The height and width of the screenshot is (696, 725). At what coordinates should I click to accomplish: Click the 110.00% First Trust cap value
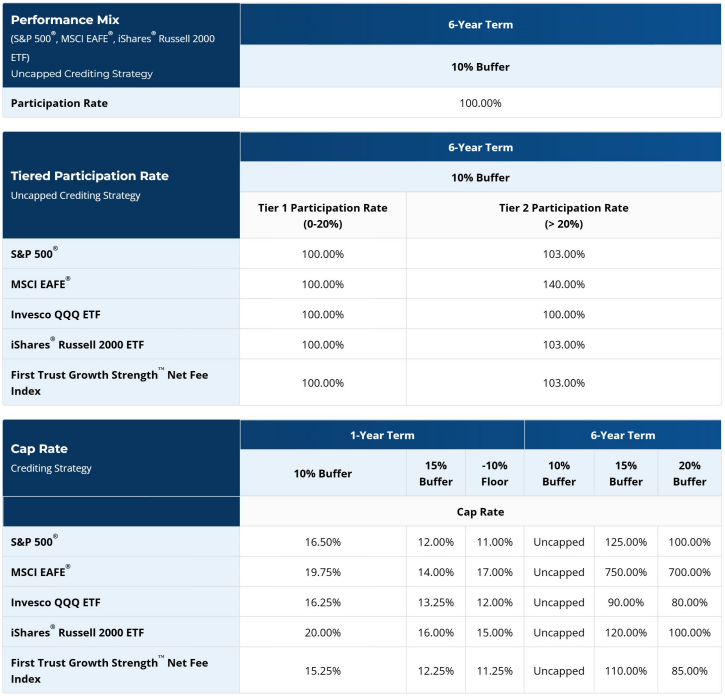(x=626, y=671)
